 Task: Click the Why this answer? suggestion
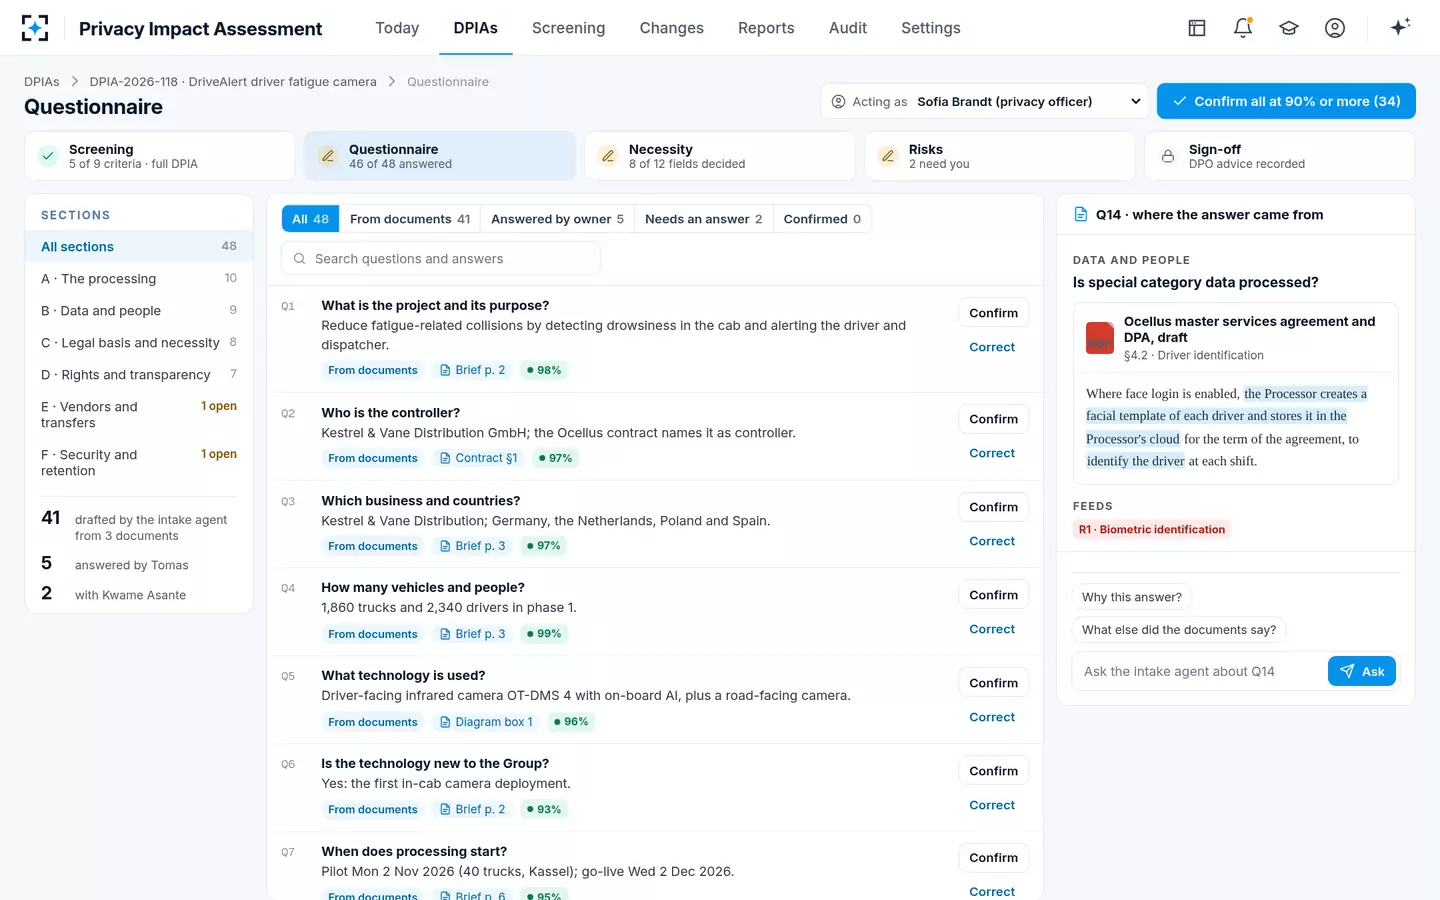[1132, 597]
